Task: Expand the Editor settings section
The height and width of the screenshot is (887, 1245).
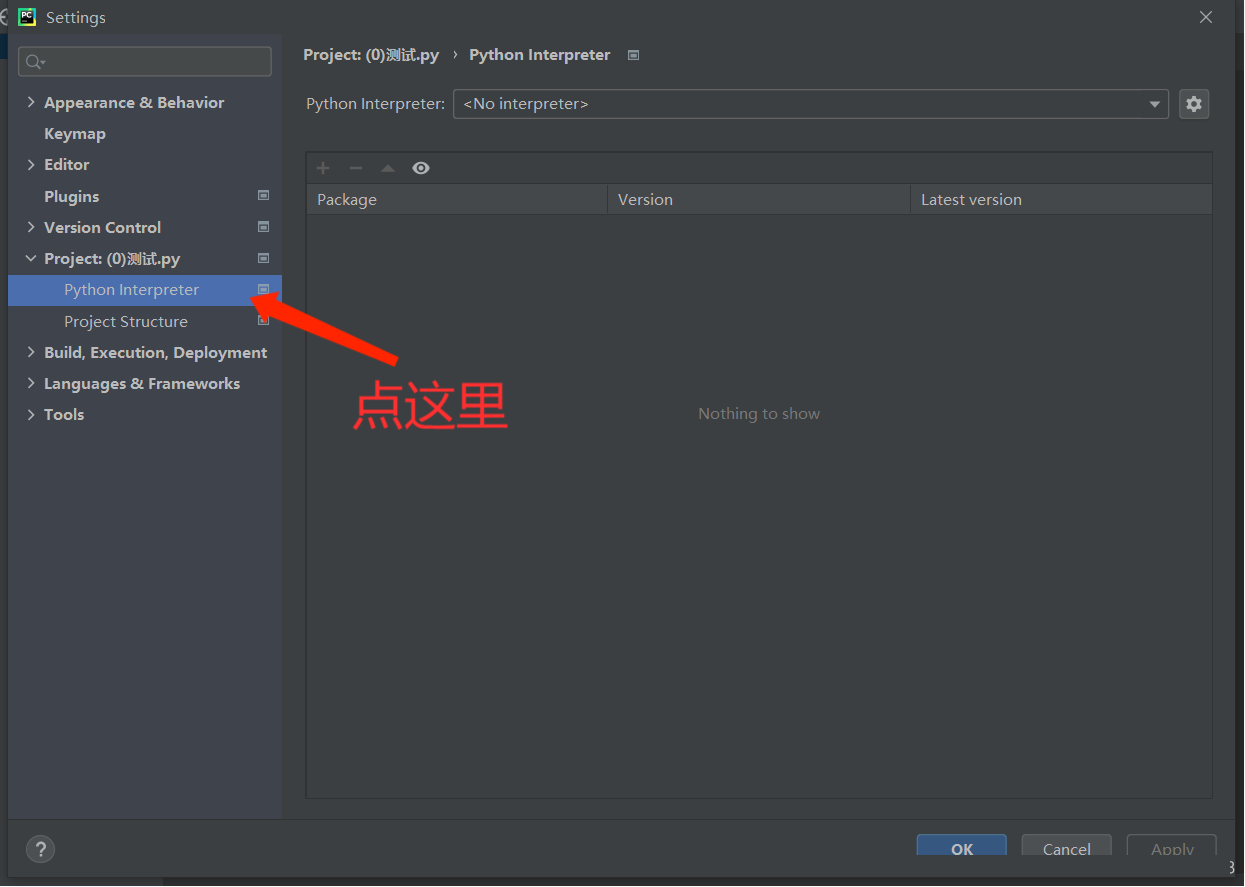Action: [x=31, y=164]
